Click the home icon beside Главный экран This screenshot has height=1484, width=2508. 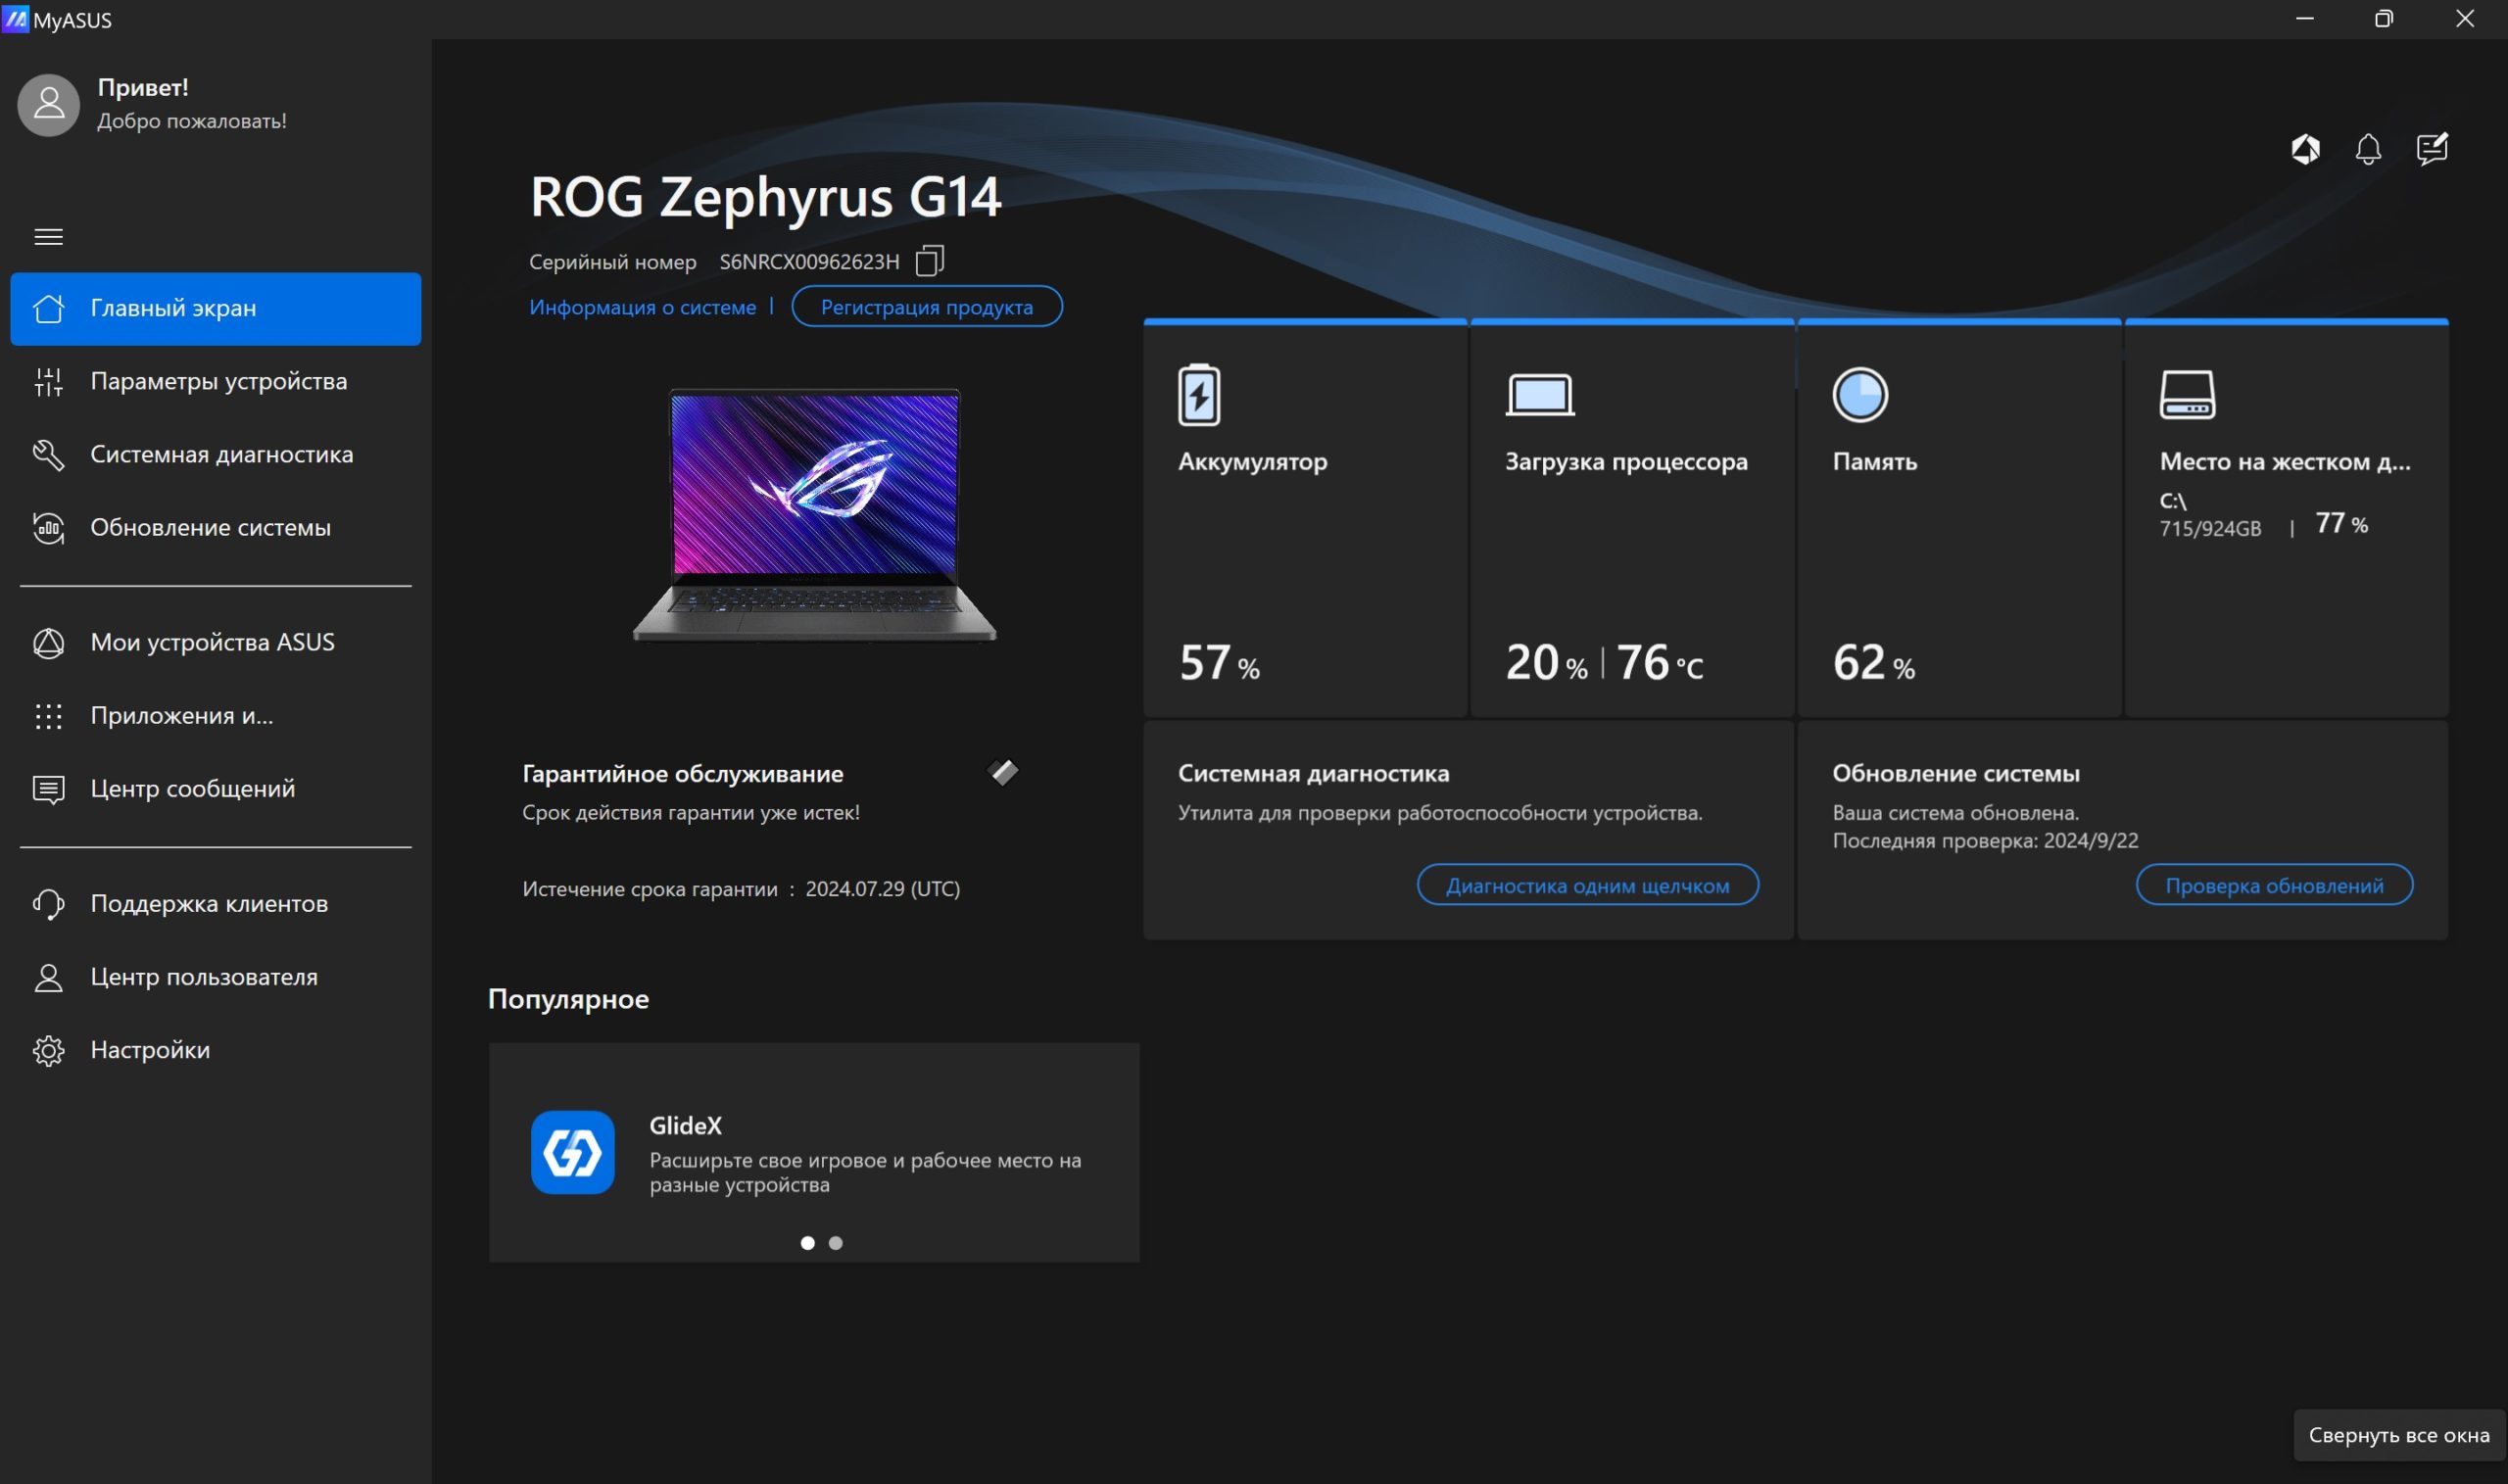[48, 308]
